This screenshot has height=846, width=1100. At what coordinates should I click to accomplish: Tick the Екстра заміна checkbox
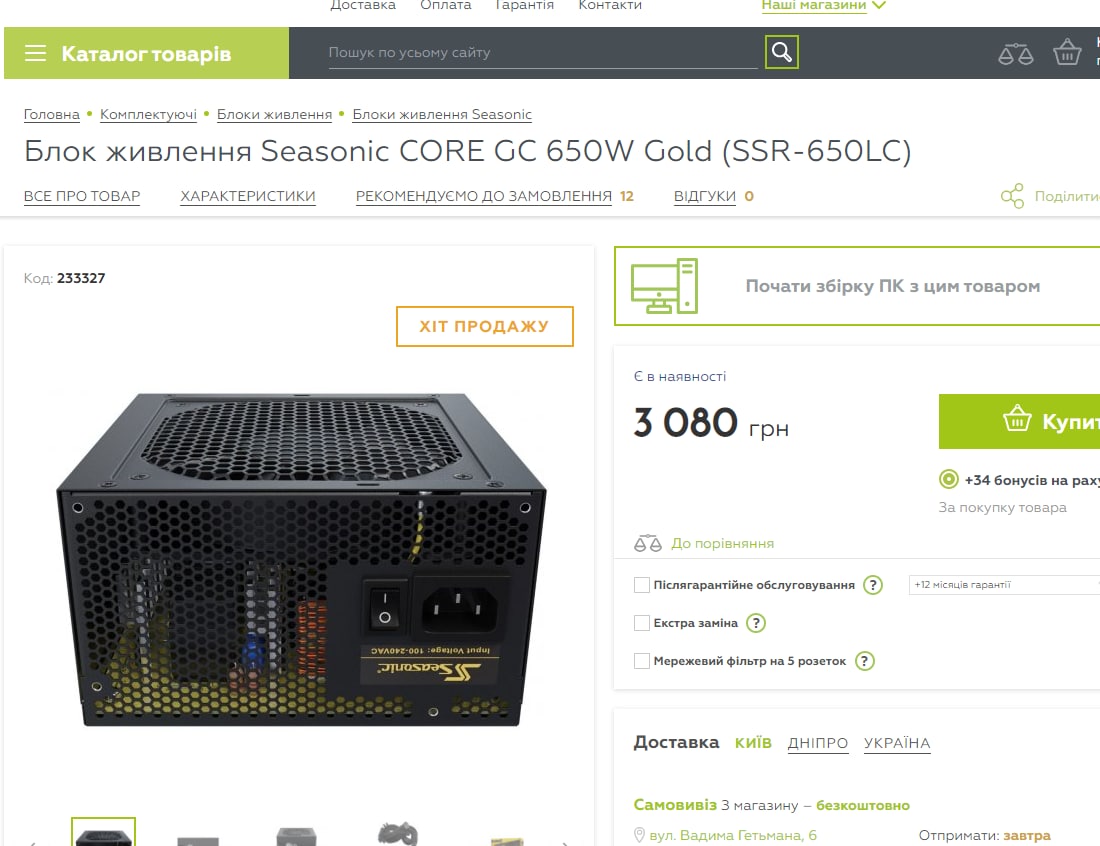coord(641,623)
